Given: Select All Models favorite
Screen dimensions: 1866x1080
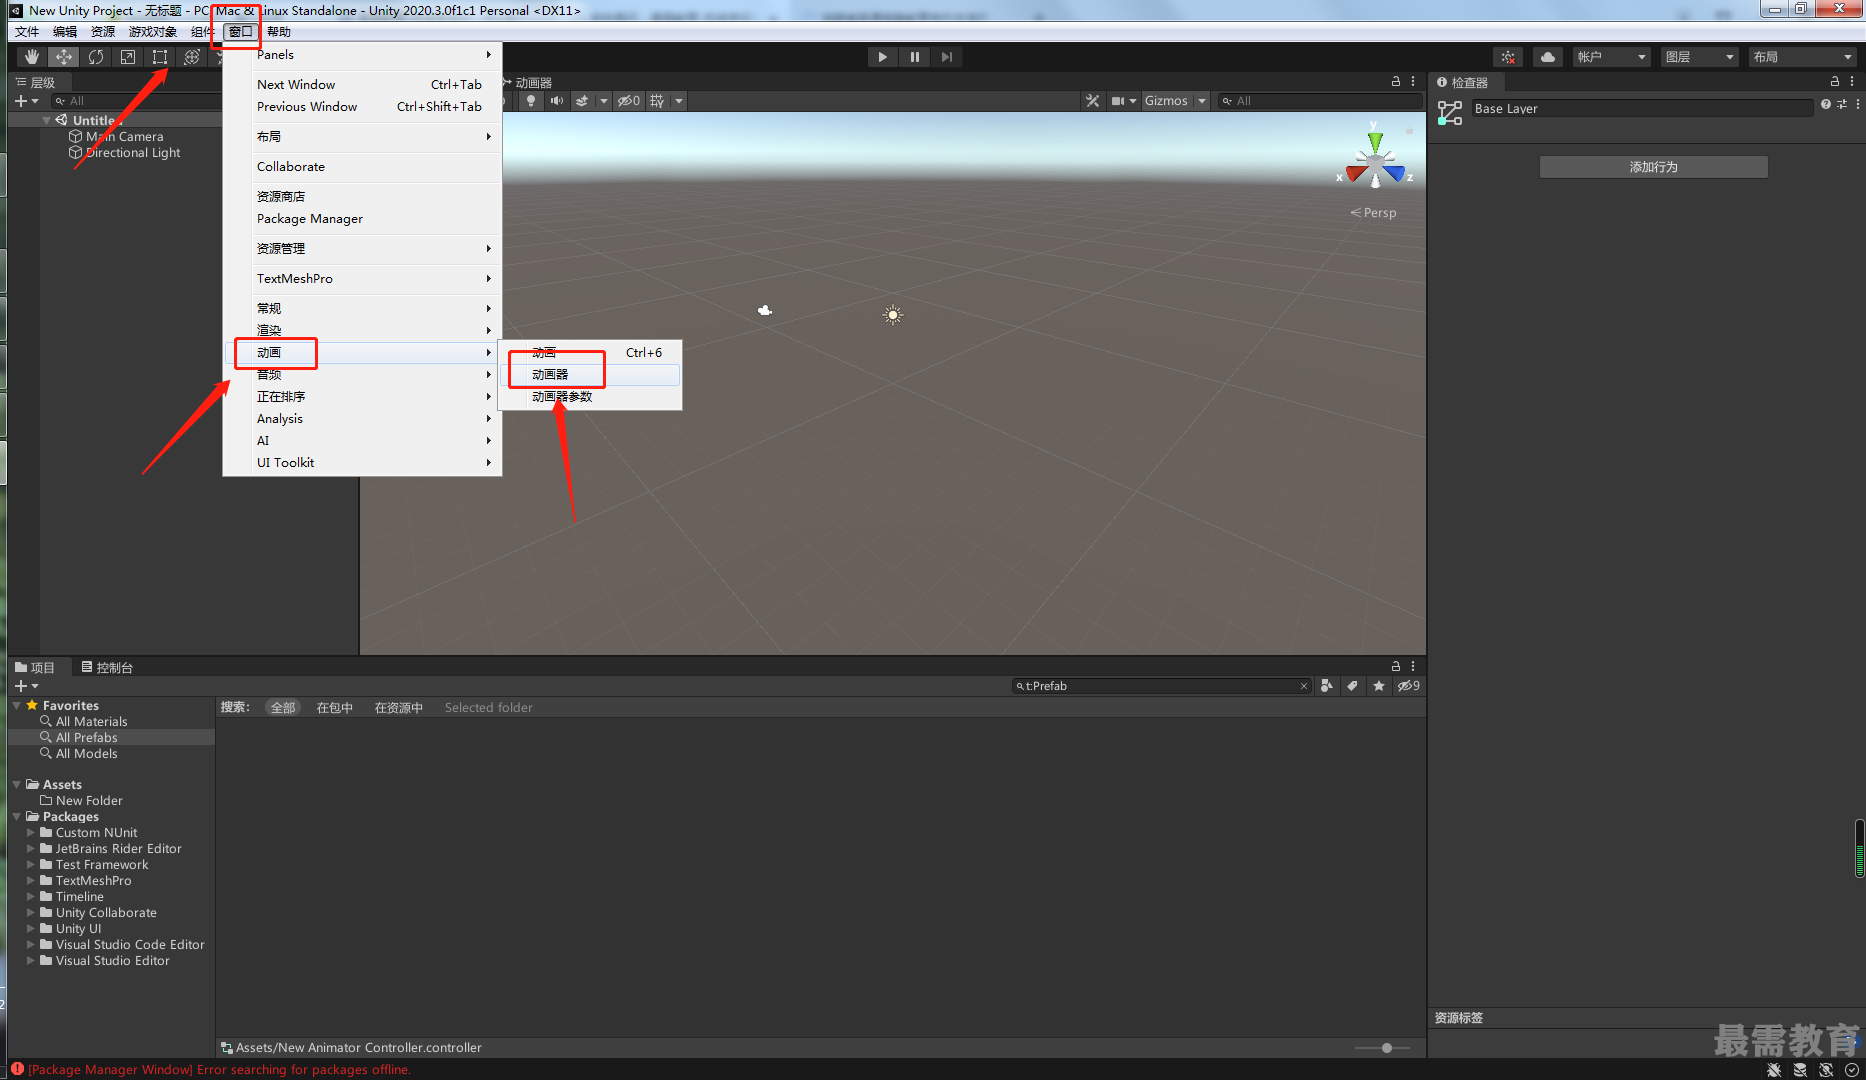Looking at the screenshot, I should [x=86, y=754].
